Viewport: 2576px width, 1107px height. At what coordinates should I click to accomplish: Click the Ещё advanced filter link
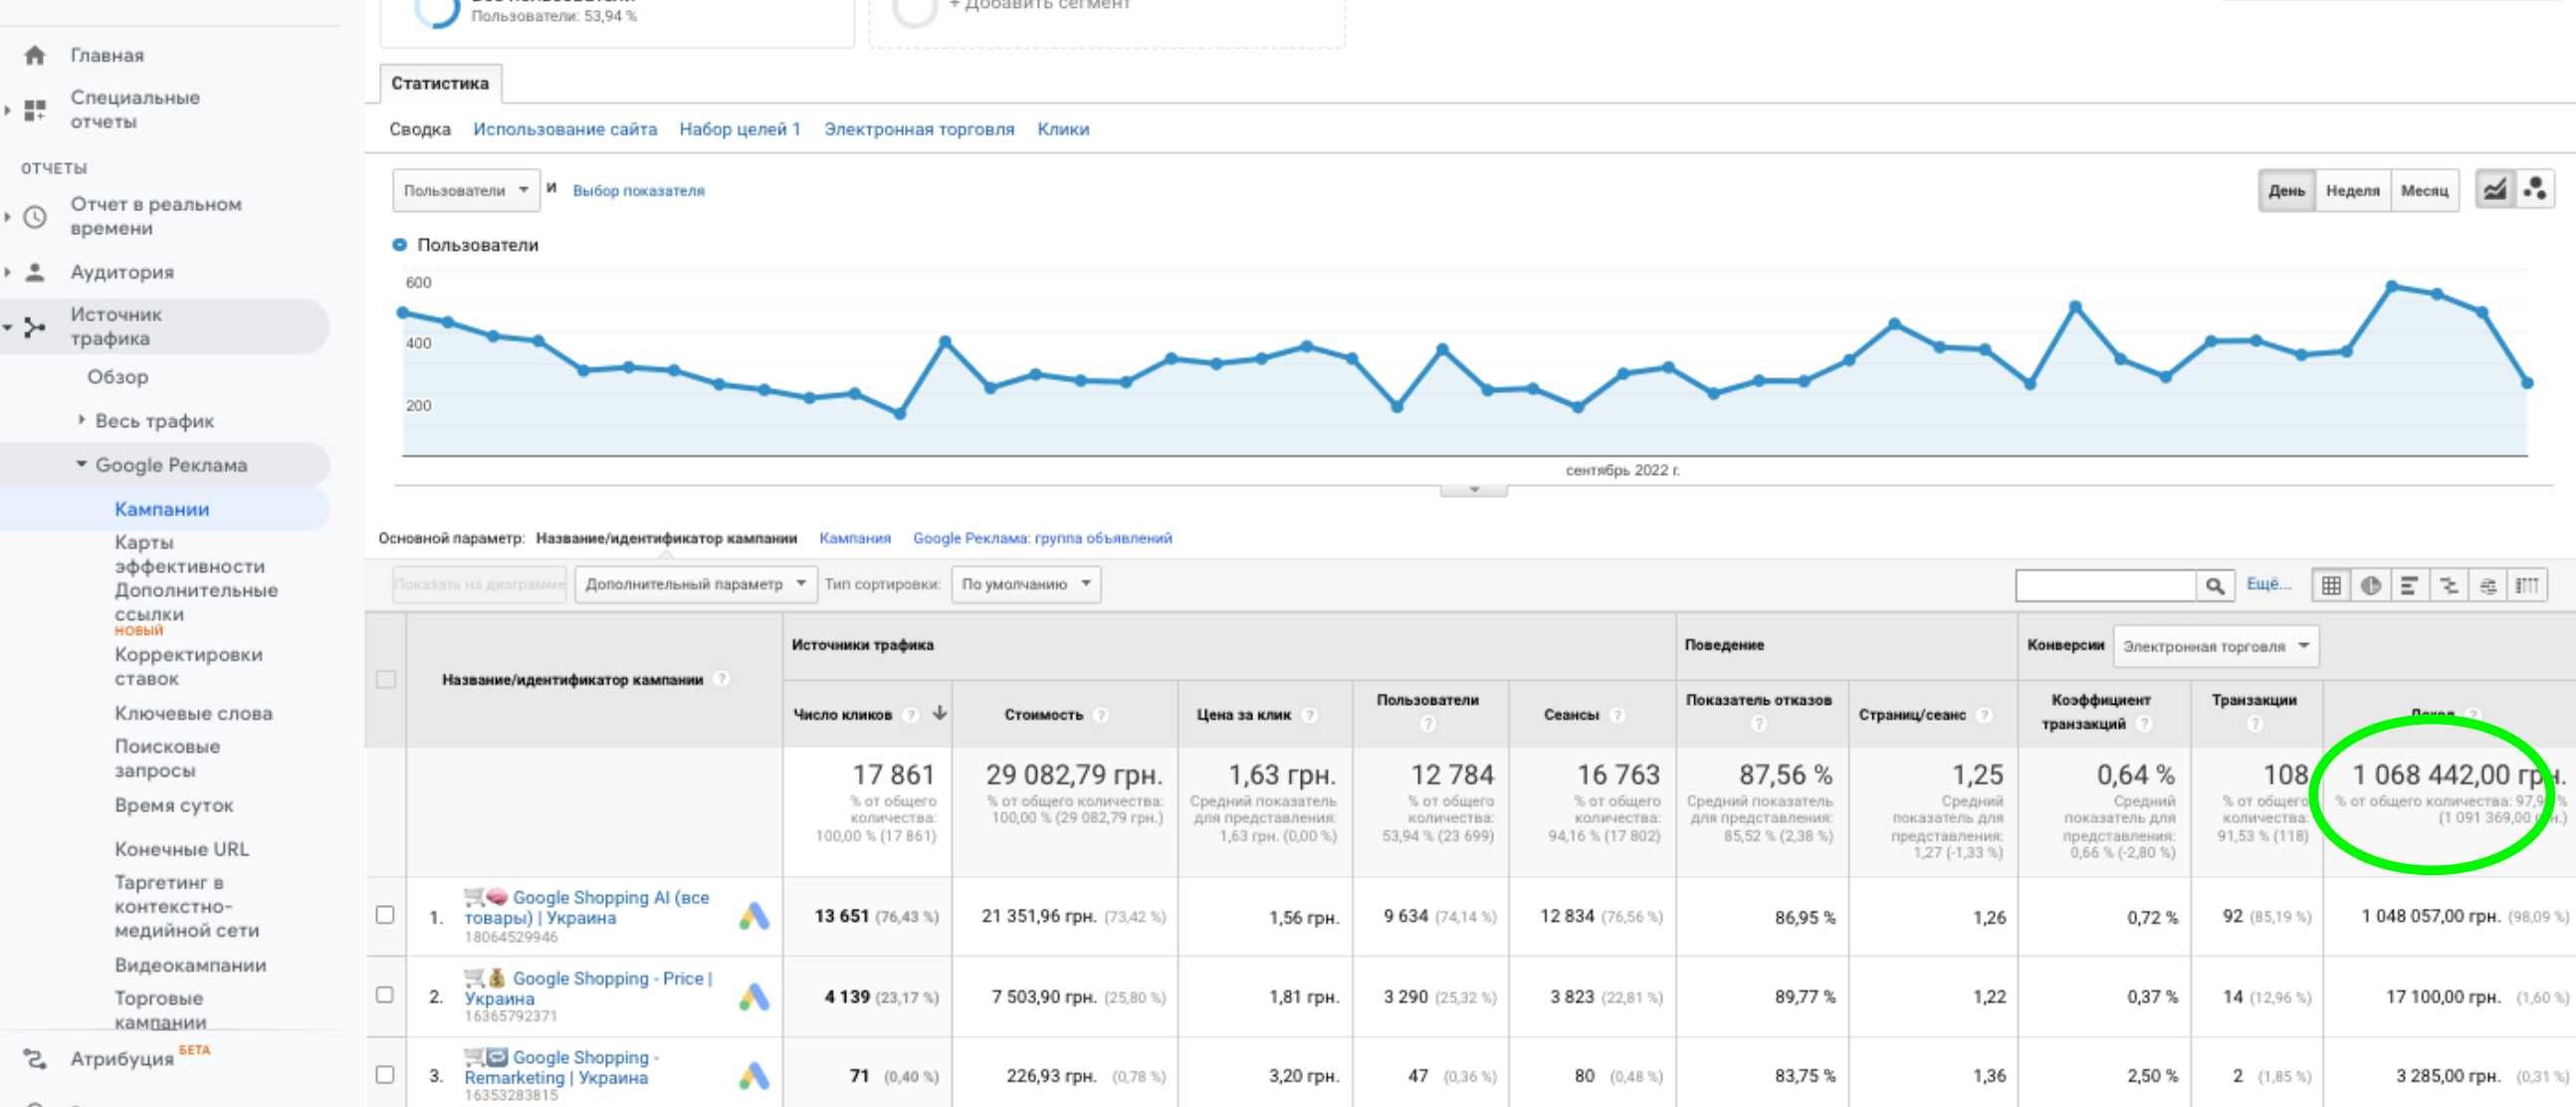2268,584
